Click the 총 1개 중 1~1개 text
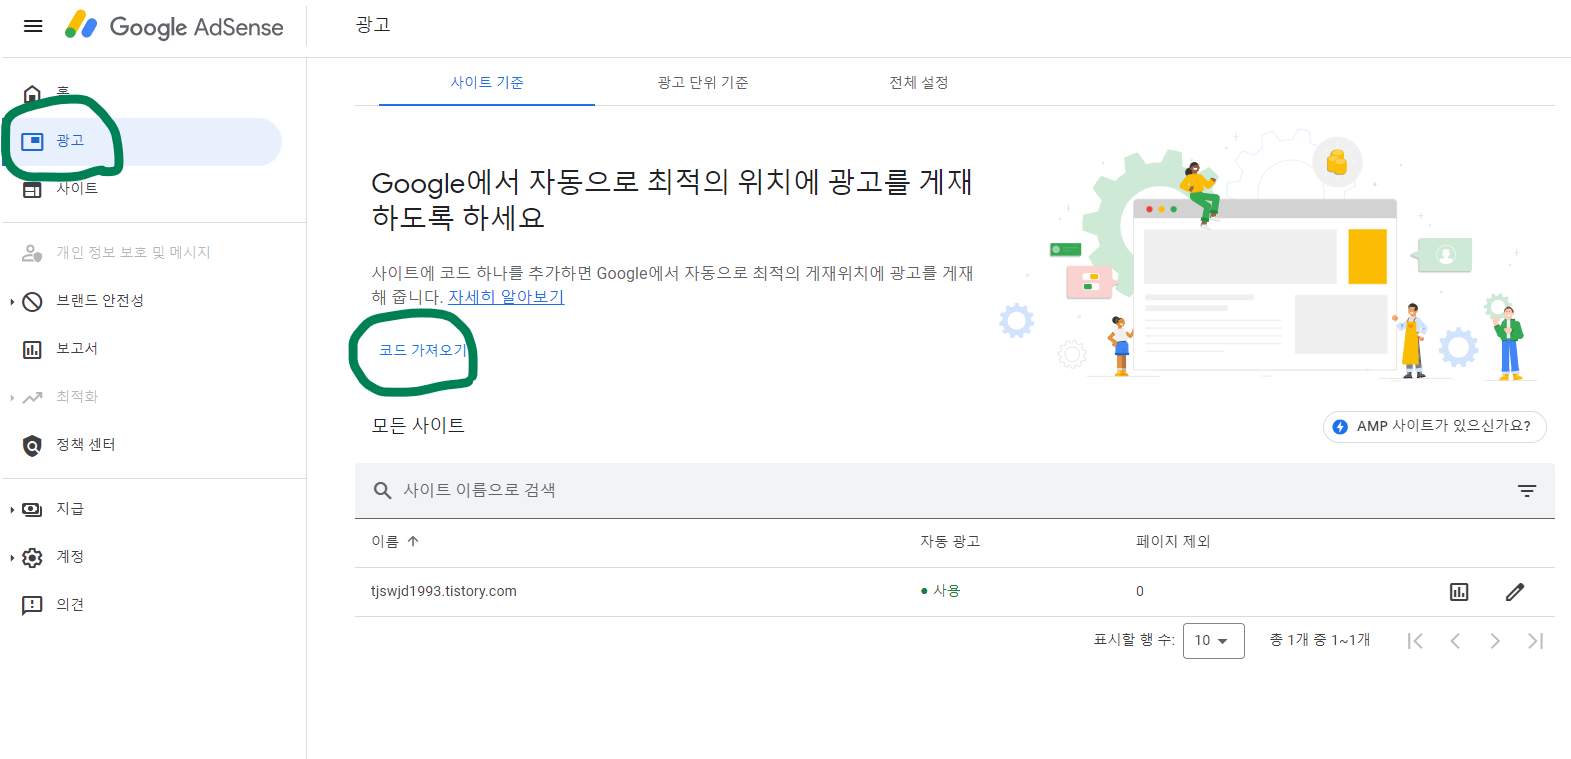Viewport: 1571px width, 759px height. pos(1320,640)
